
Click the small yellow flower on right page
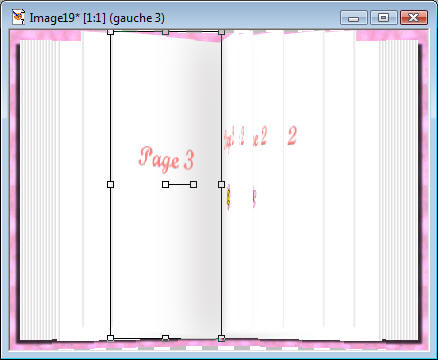click(229, 197)
